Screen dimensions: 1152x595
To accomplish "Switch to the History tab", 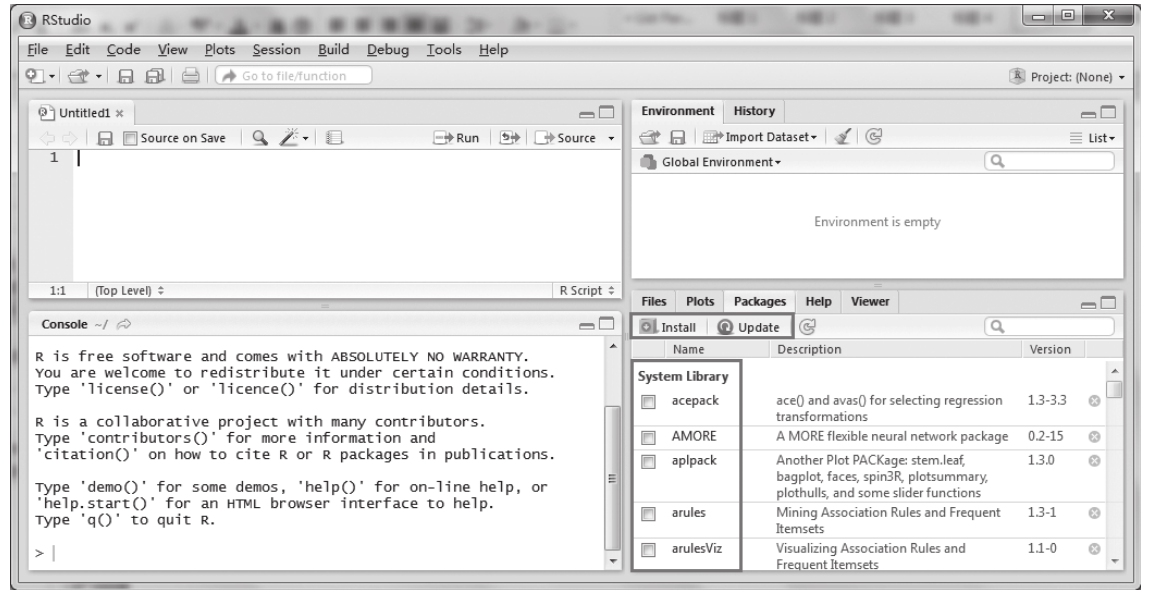I will click(x=754, y=111).
